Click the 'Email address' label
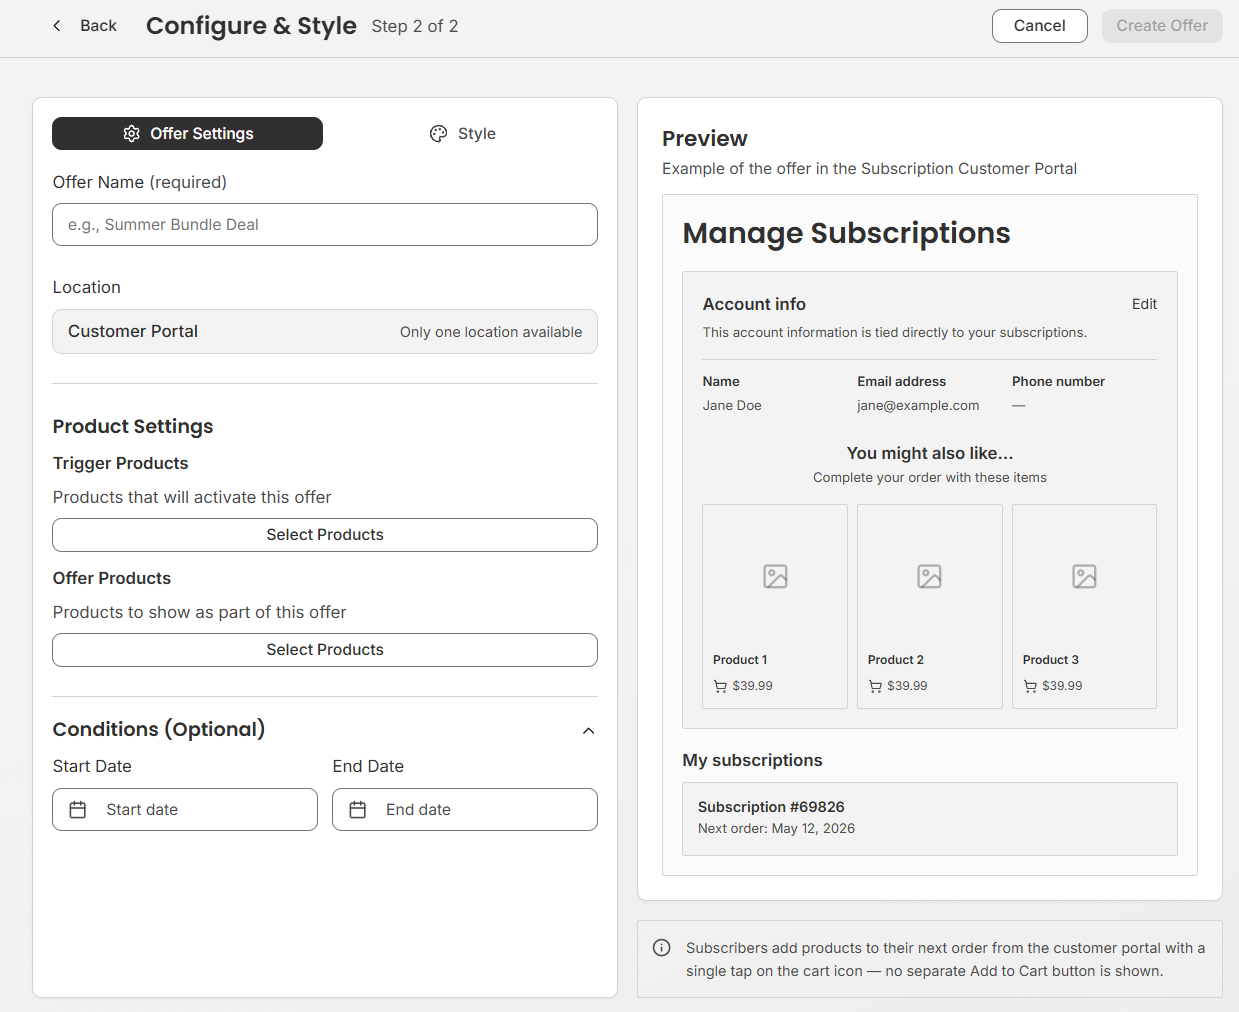The width and height of the screenshot is (1239, 1012). point(901,382)
